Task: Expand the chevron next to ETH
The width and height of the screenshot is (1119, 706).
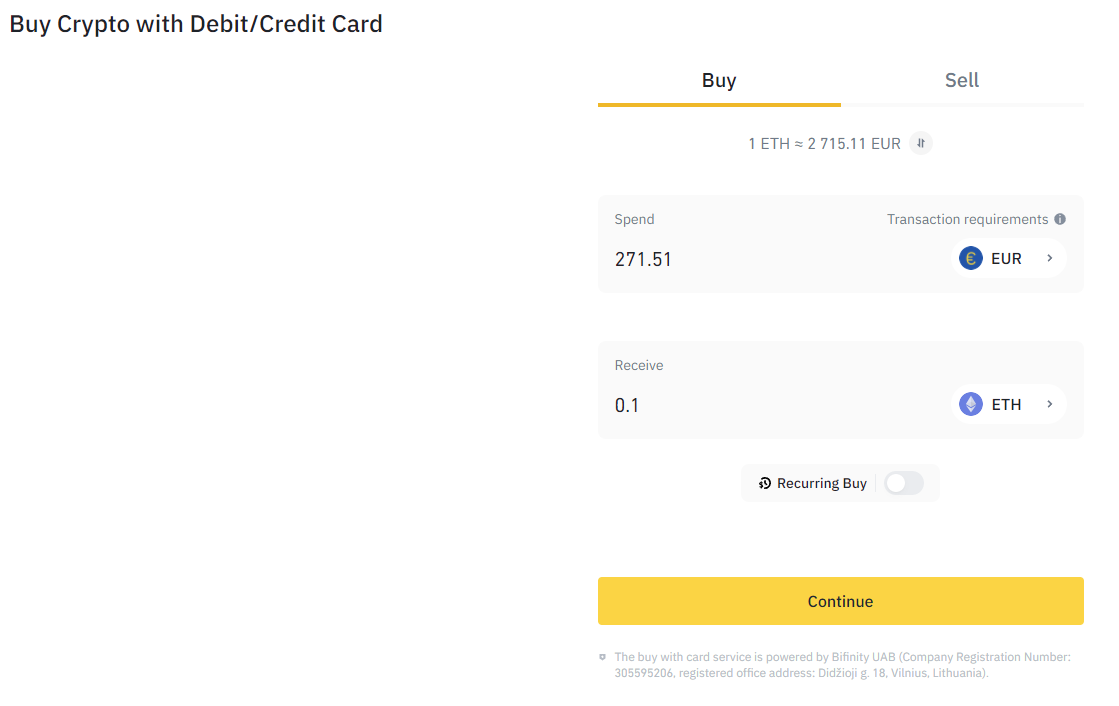Action: click(x=1050, y=404)
